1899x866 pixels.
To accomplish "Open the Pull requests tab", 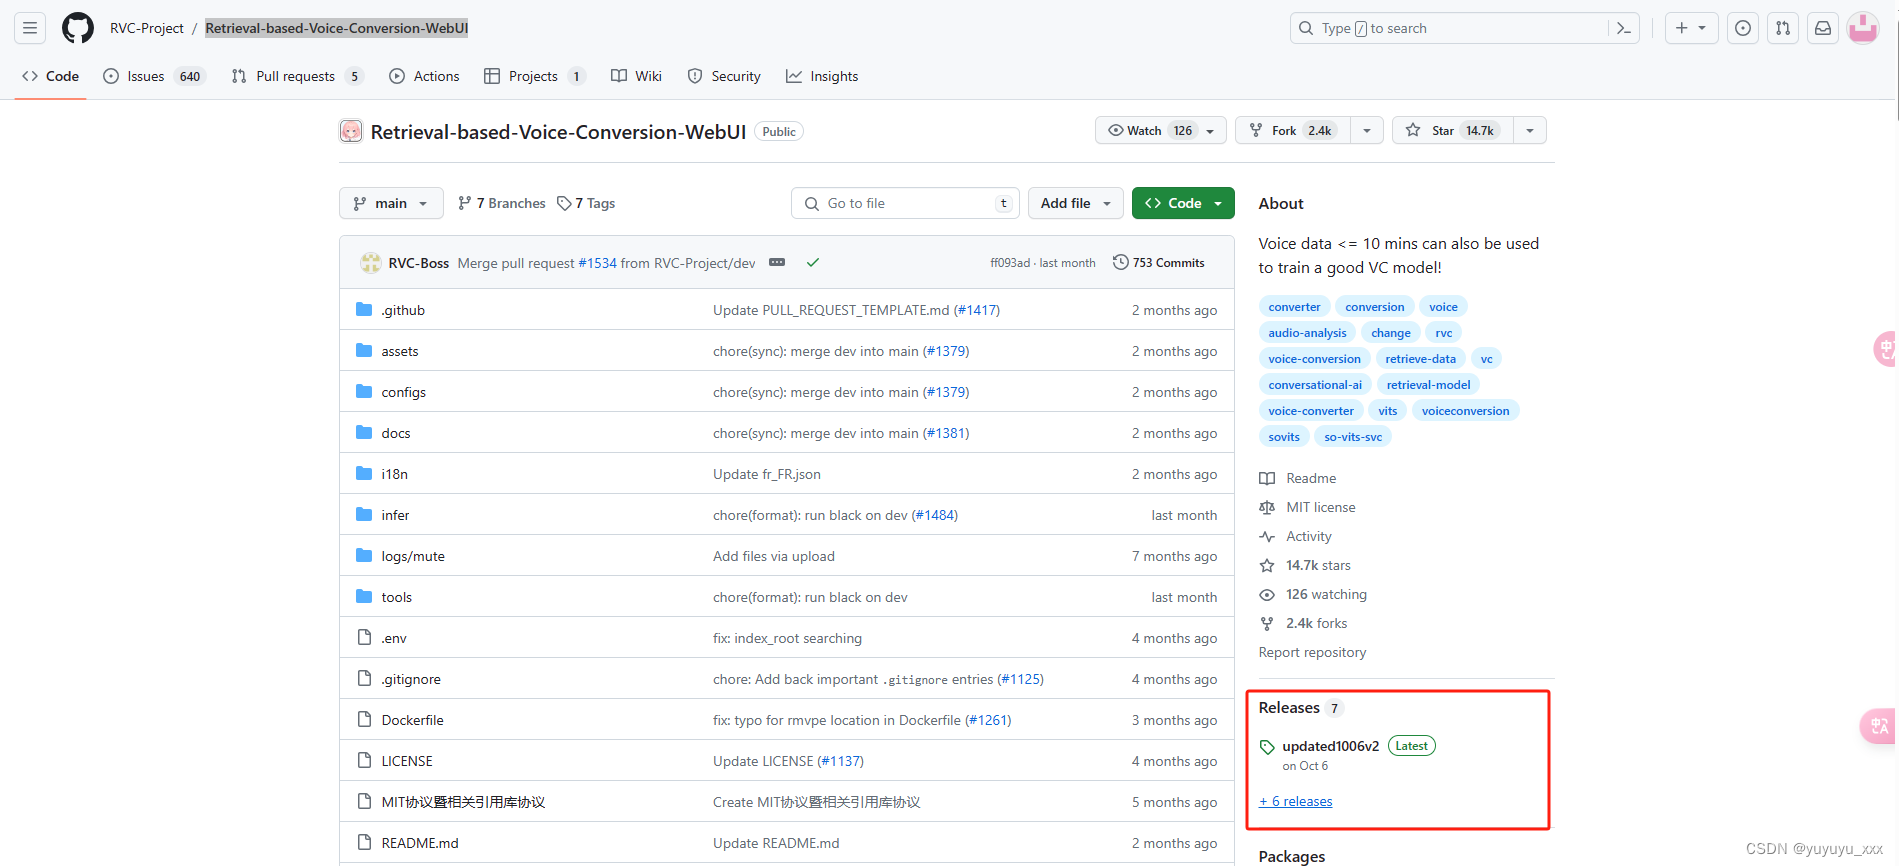I will click(297, 76).
